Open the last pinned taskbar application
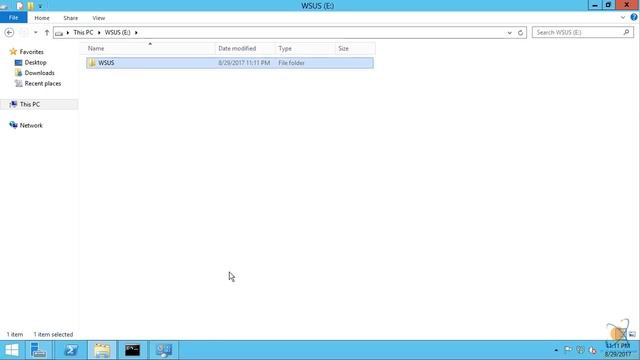The width and height of the screenshot is (640, 360). [164, 350]
